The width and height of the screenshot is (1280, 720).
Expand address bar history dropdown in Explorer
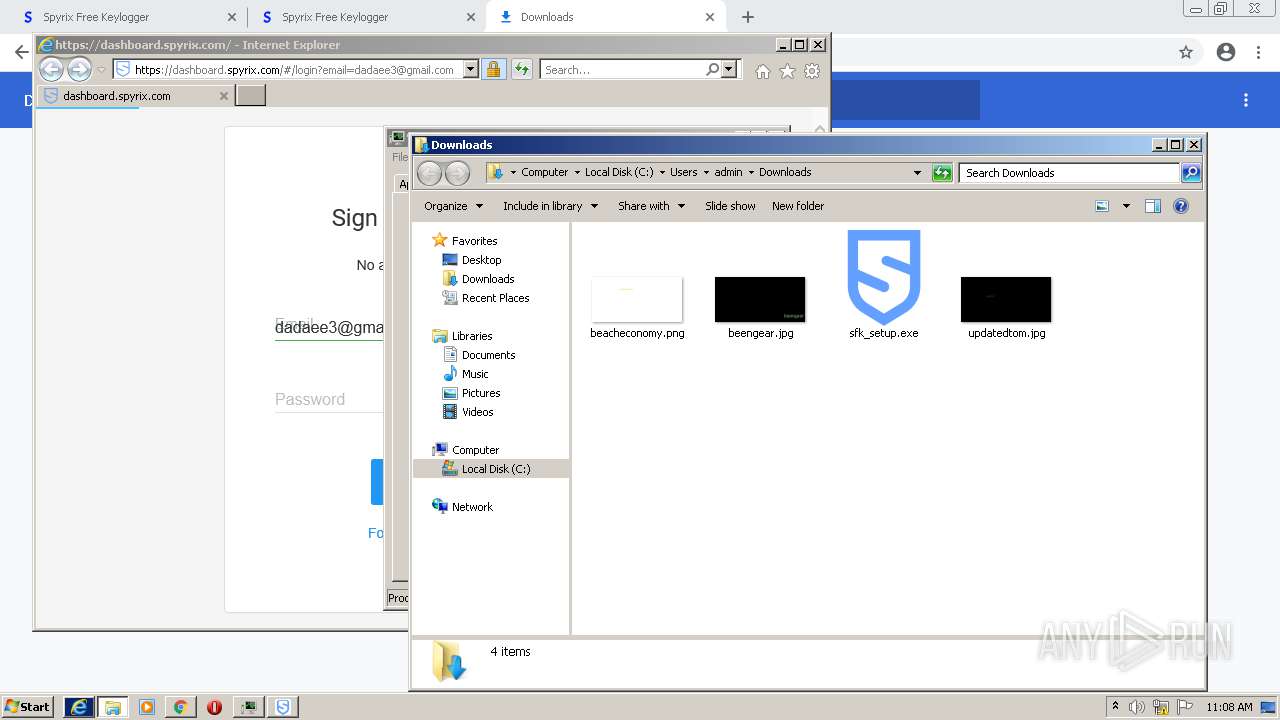click(917, 173)
